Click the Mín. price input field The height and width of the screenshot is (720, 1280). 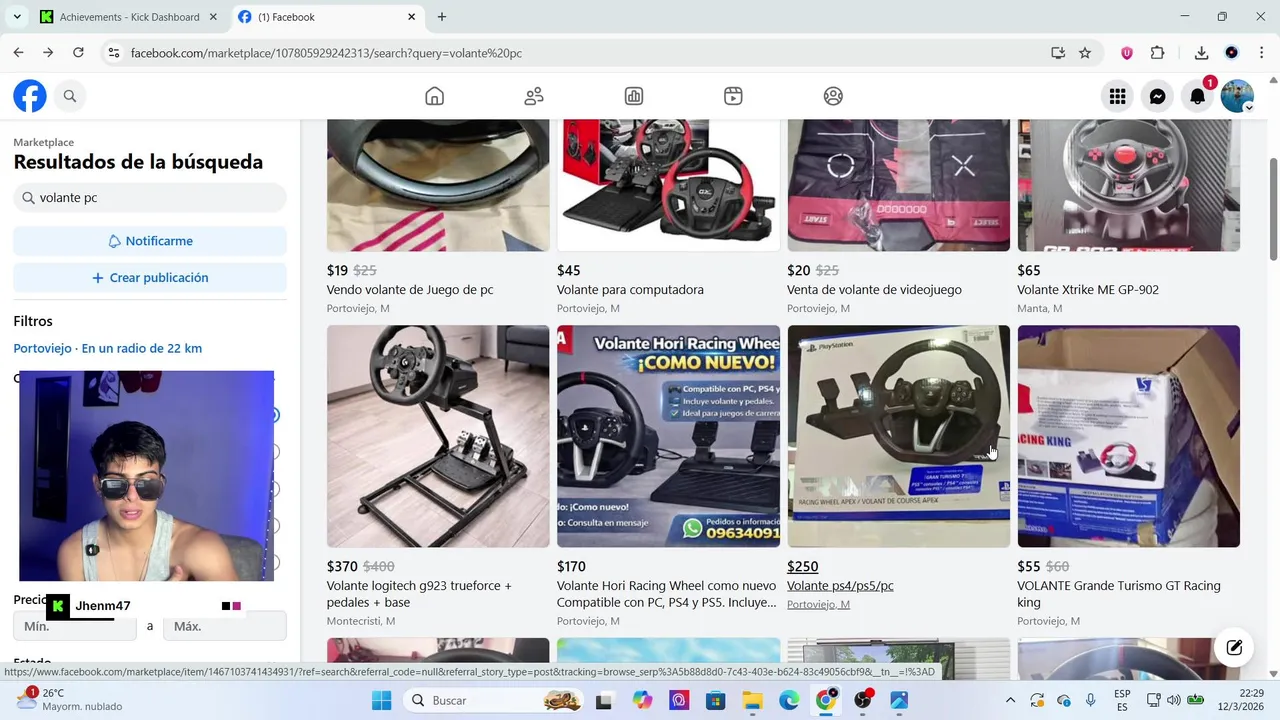coord(75,626)
